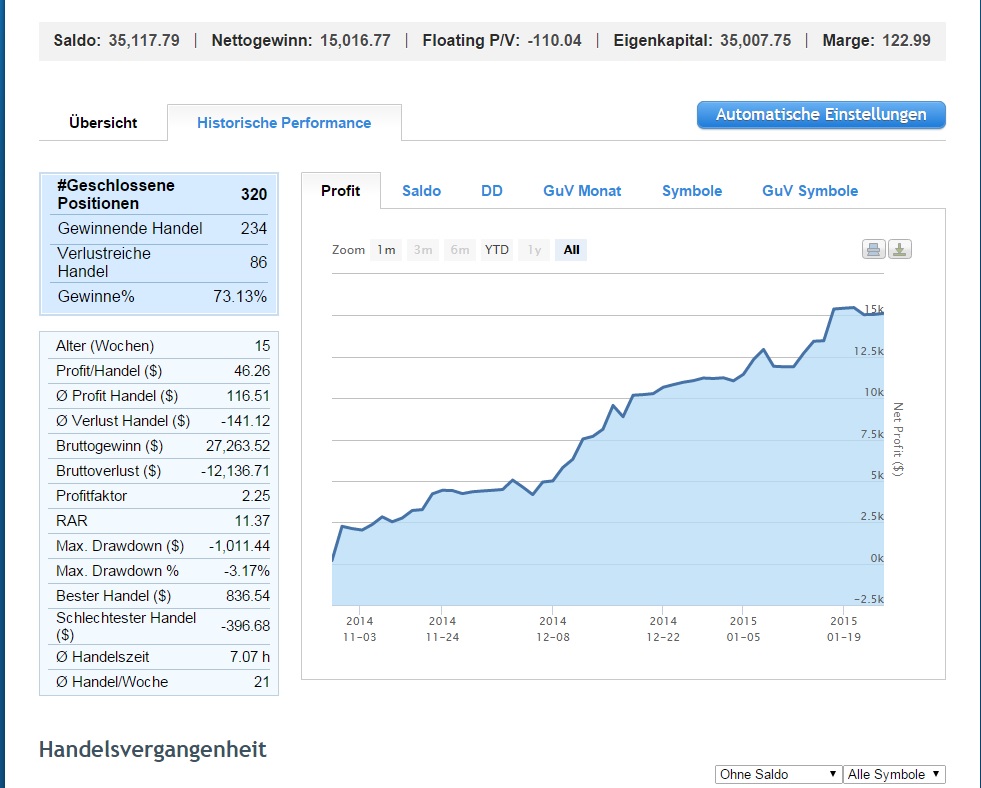The height and width of the screenshot is (788, 981).
Task: Set chart zoom to 1m
Action: (386, 250)
